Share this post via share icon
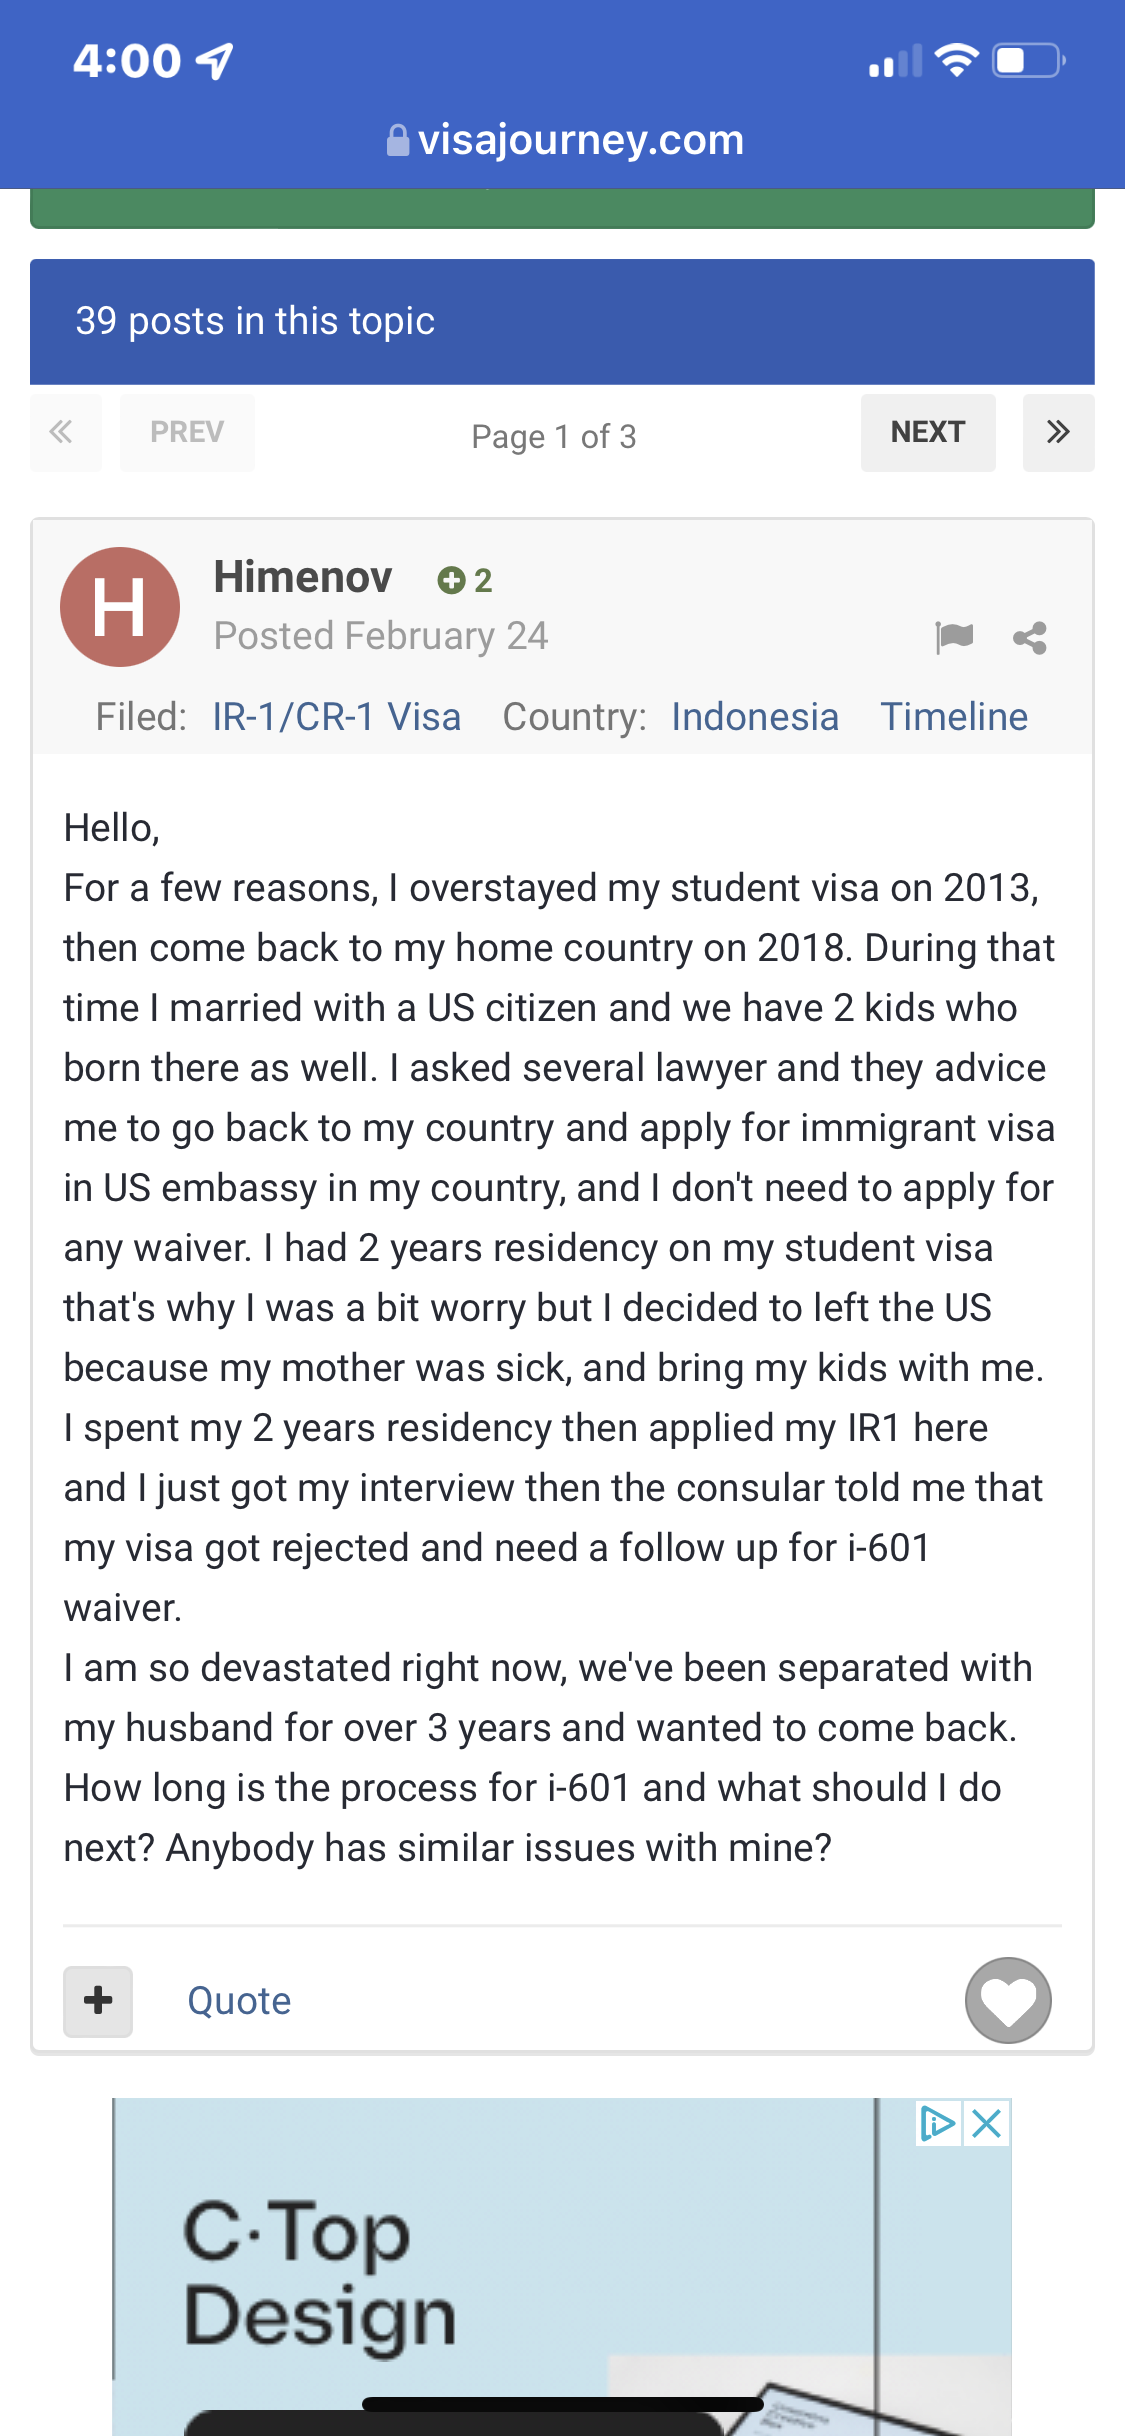Image resolution: width=1125 pixels, height=2436 pixels. click(1030, 638)
